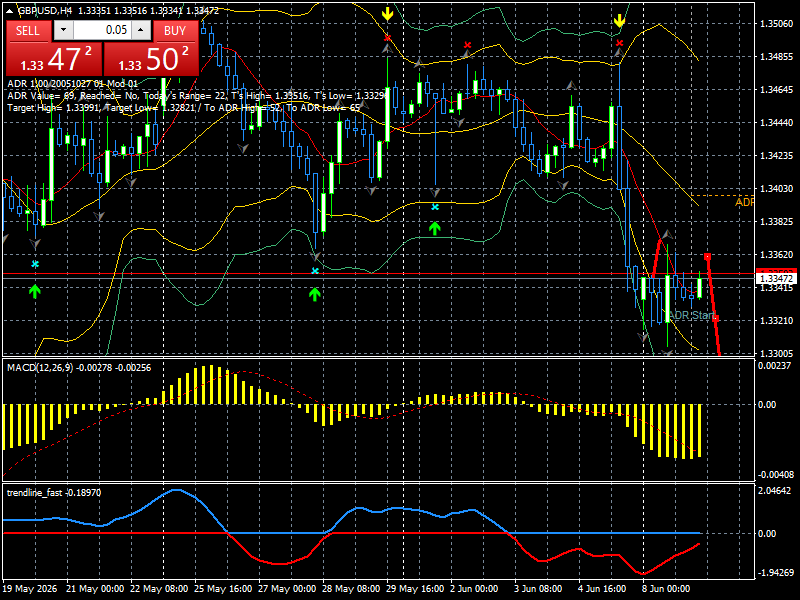The image size is (800, 600).
Task: Click the 25 May 16:00 date label
Action: [222, 589]
